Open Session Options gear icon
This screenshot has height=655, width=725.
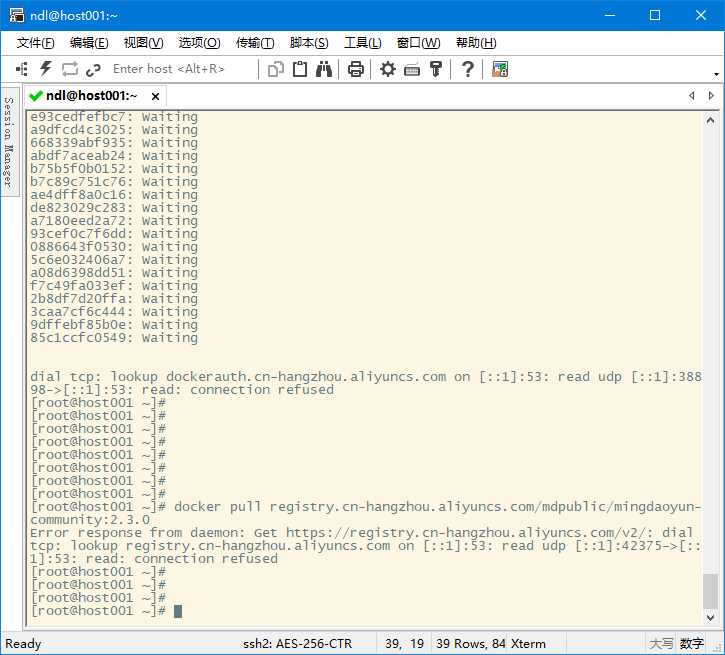[x=388, y=69]
